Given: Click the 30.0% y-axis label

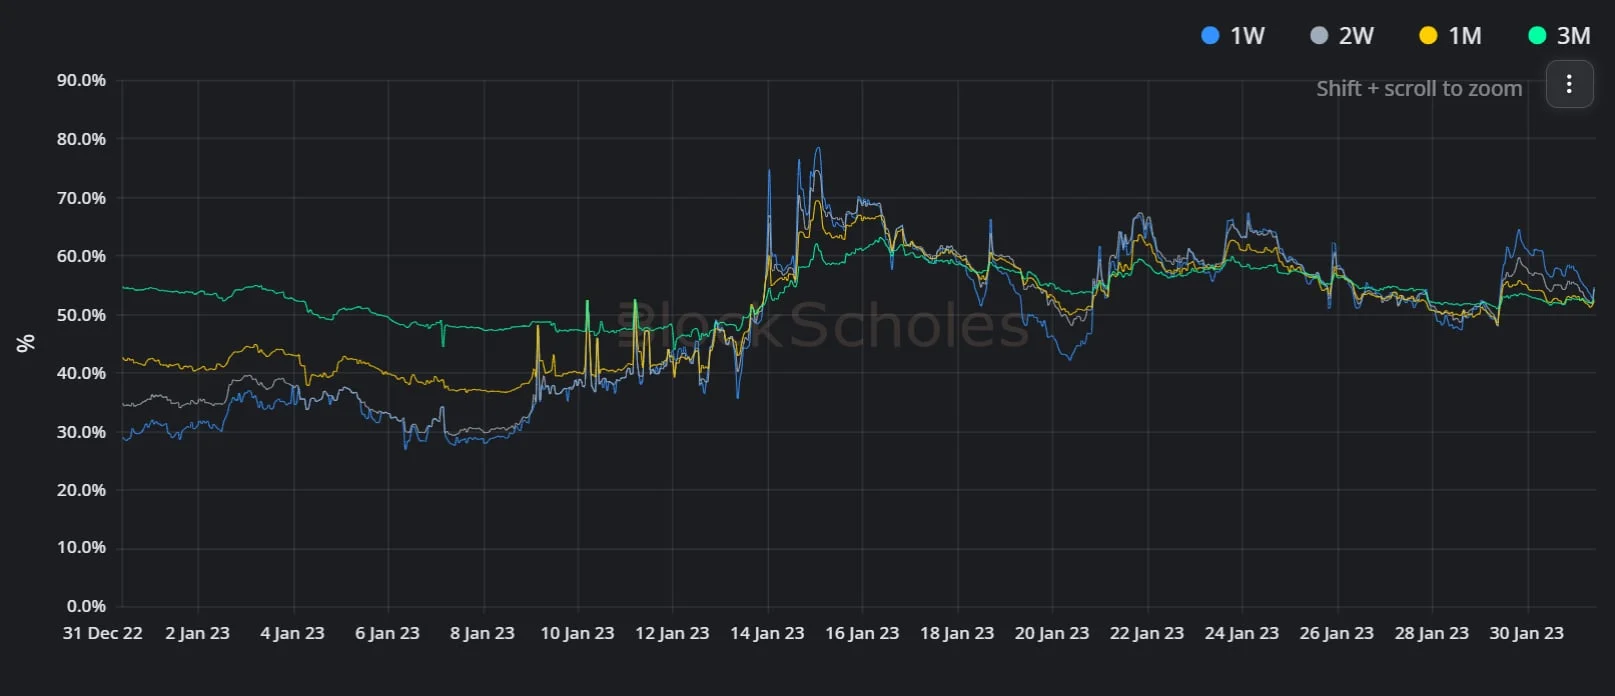Looking at the screenshot, I should pos(81,432).
